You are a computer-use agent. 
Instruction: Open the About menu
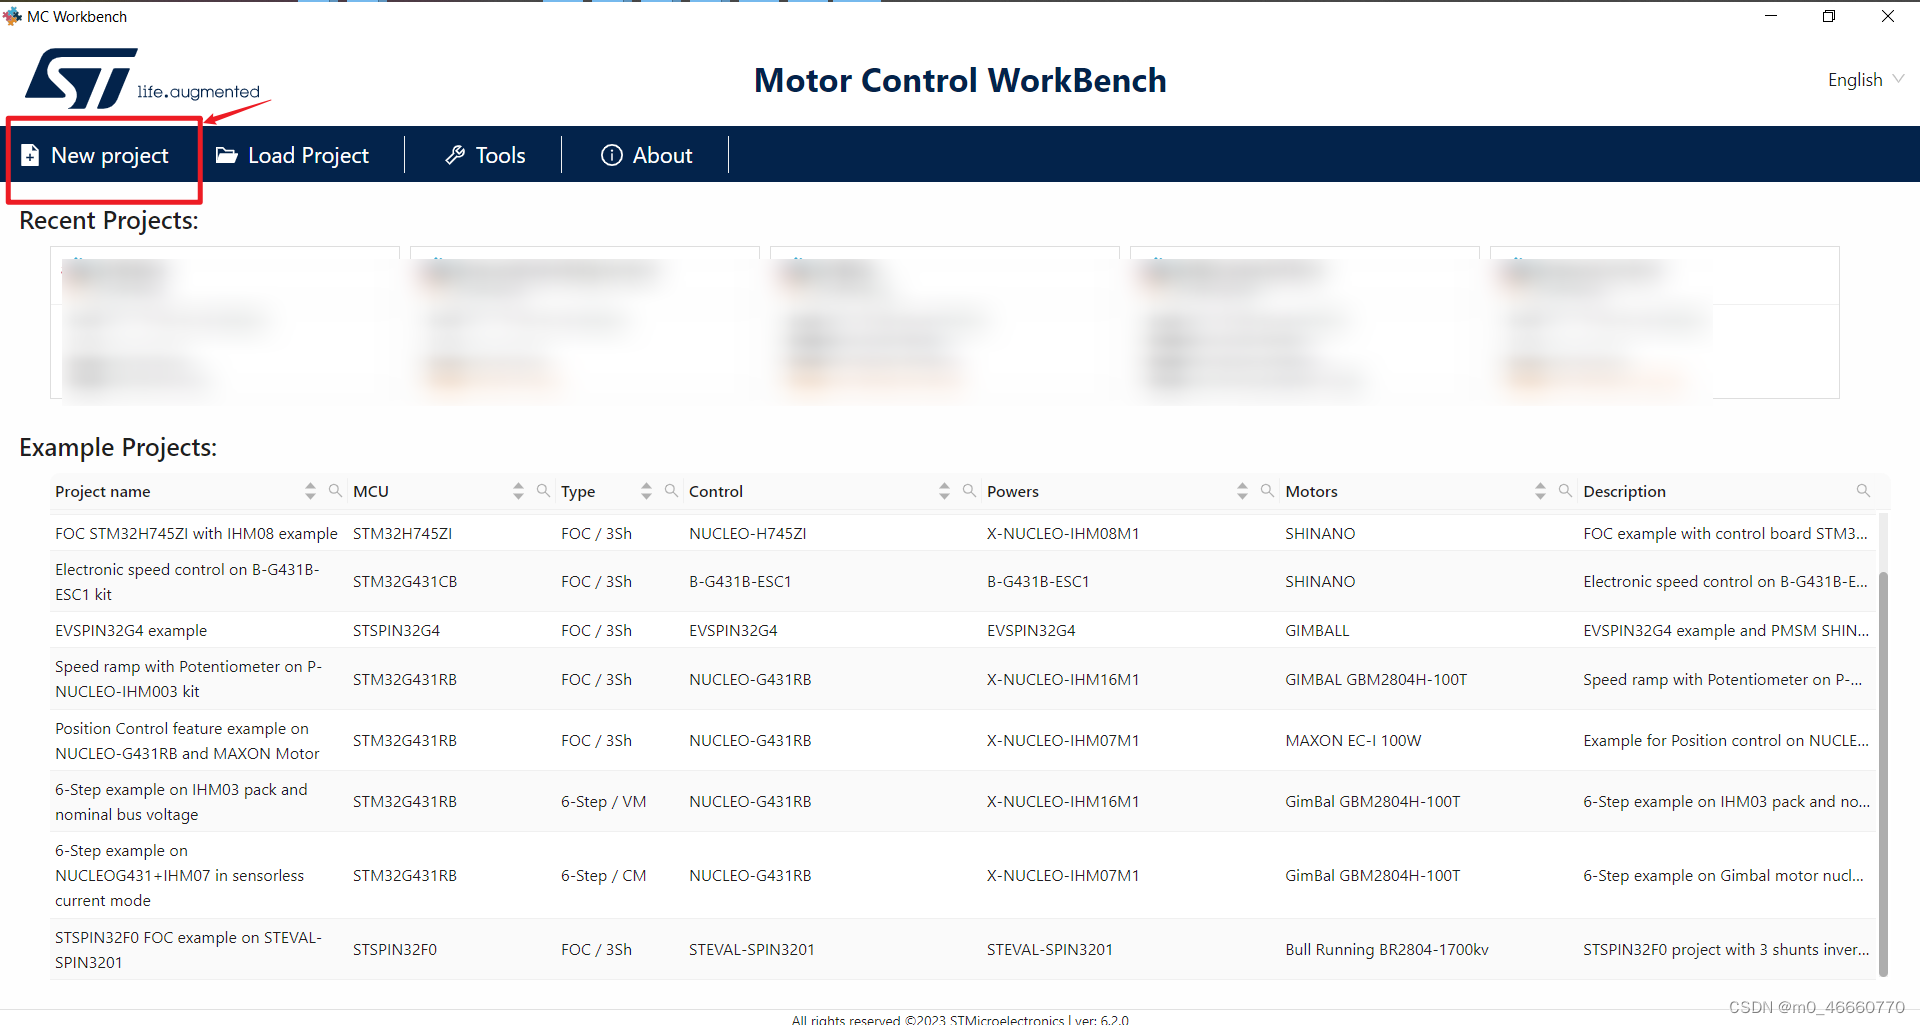coord(646,155)
